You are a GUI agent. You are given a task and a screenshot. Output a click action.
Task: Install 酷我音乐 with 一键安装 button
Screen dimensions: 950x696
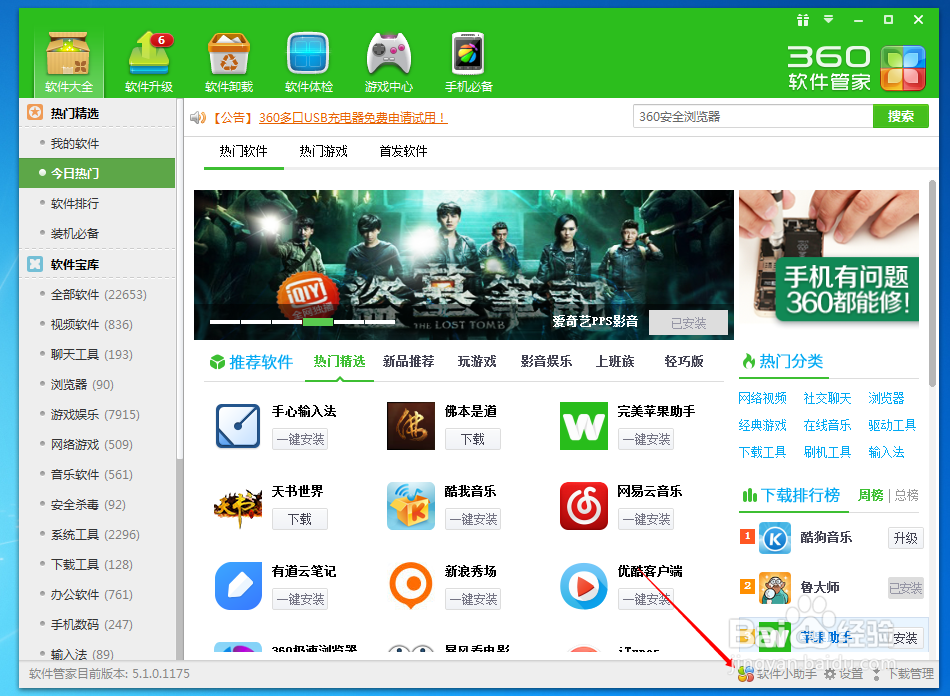pos(473,519)
